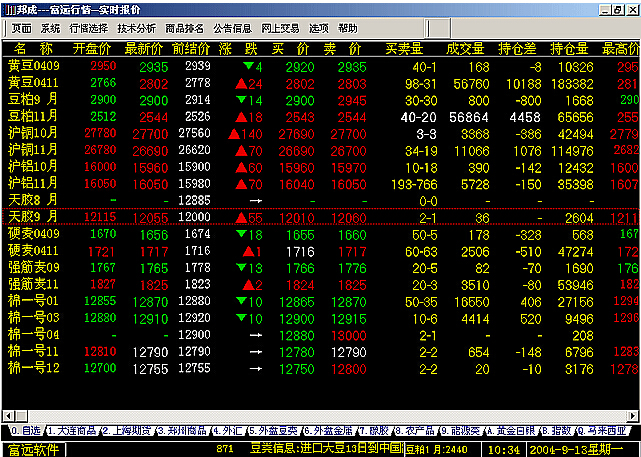Viewport: 641px width, 457px height.
Task: Click the 前结价 column header
Action: coord(191,49)
